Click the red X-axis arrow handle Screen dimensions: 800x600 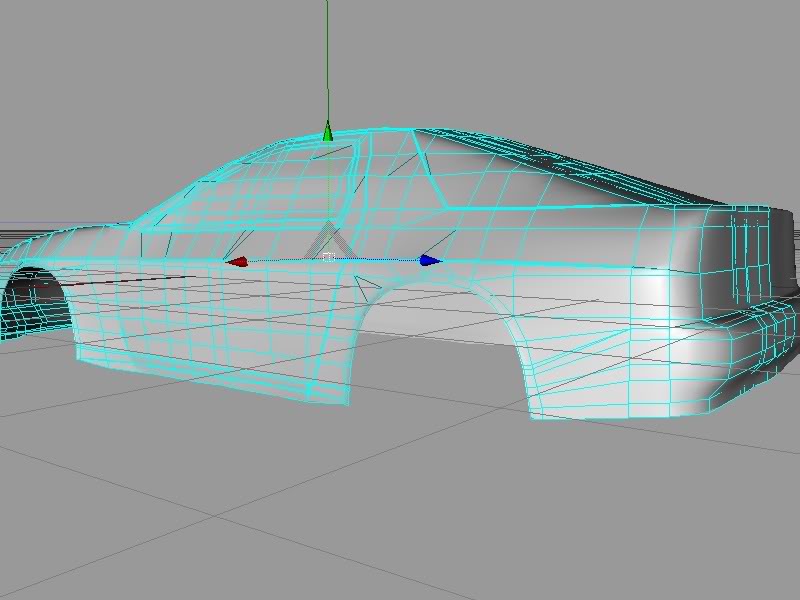pos(237,262)
